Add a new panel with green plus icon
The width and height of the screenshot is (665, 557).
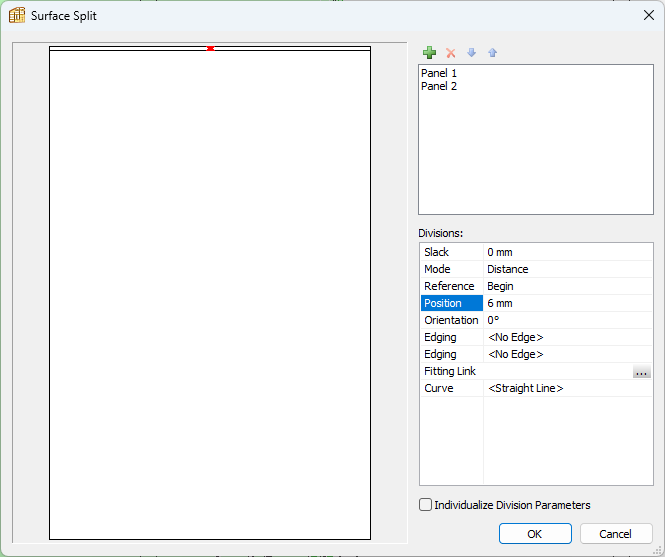[x=429, y=53]
